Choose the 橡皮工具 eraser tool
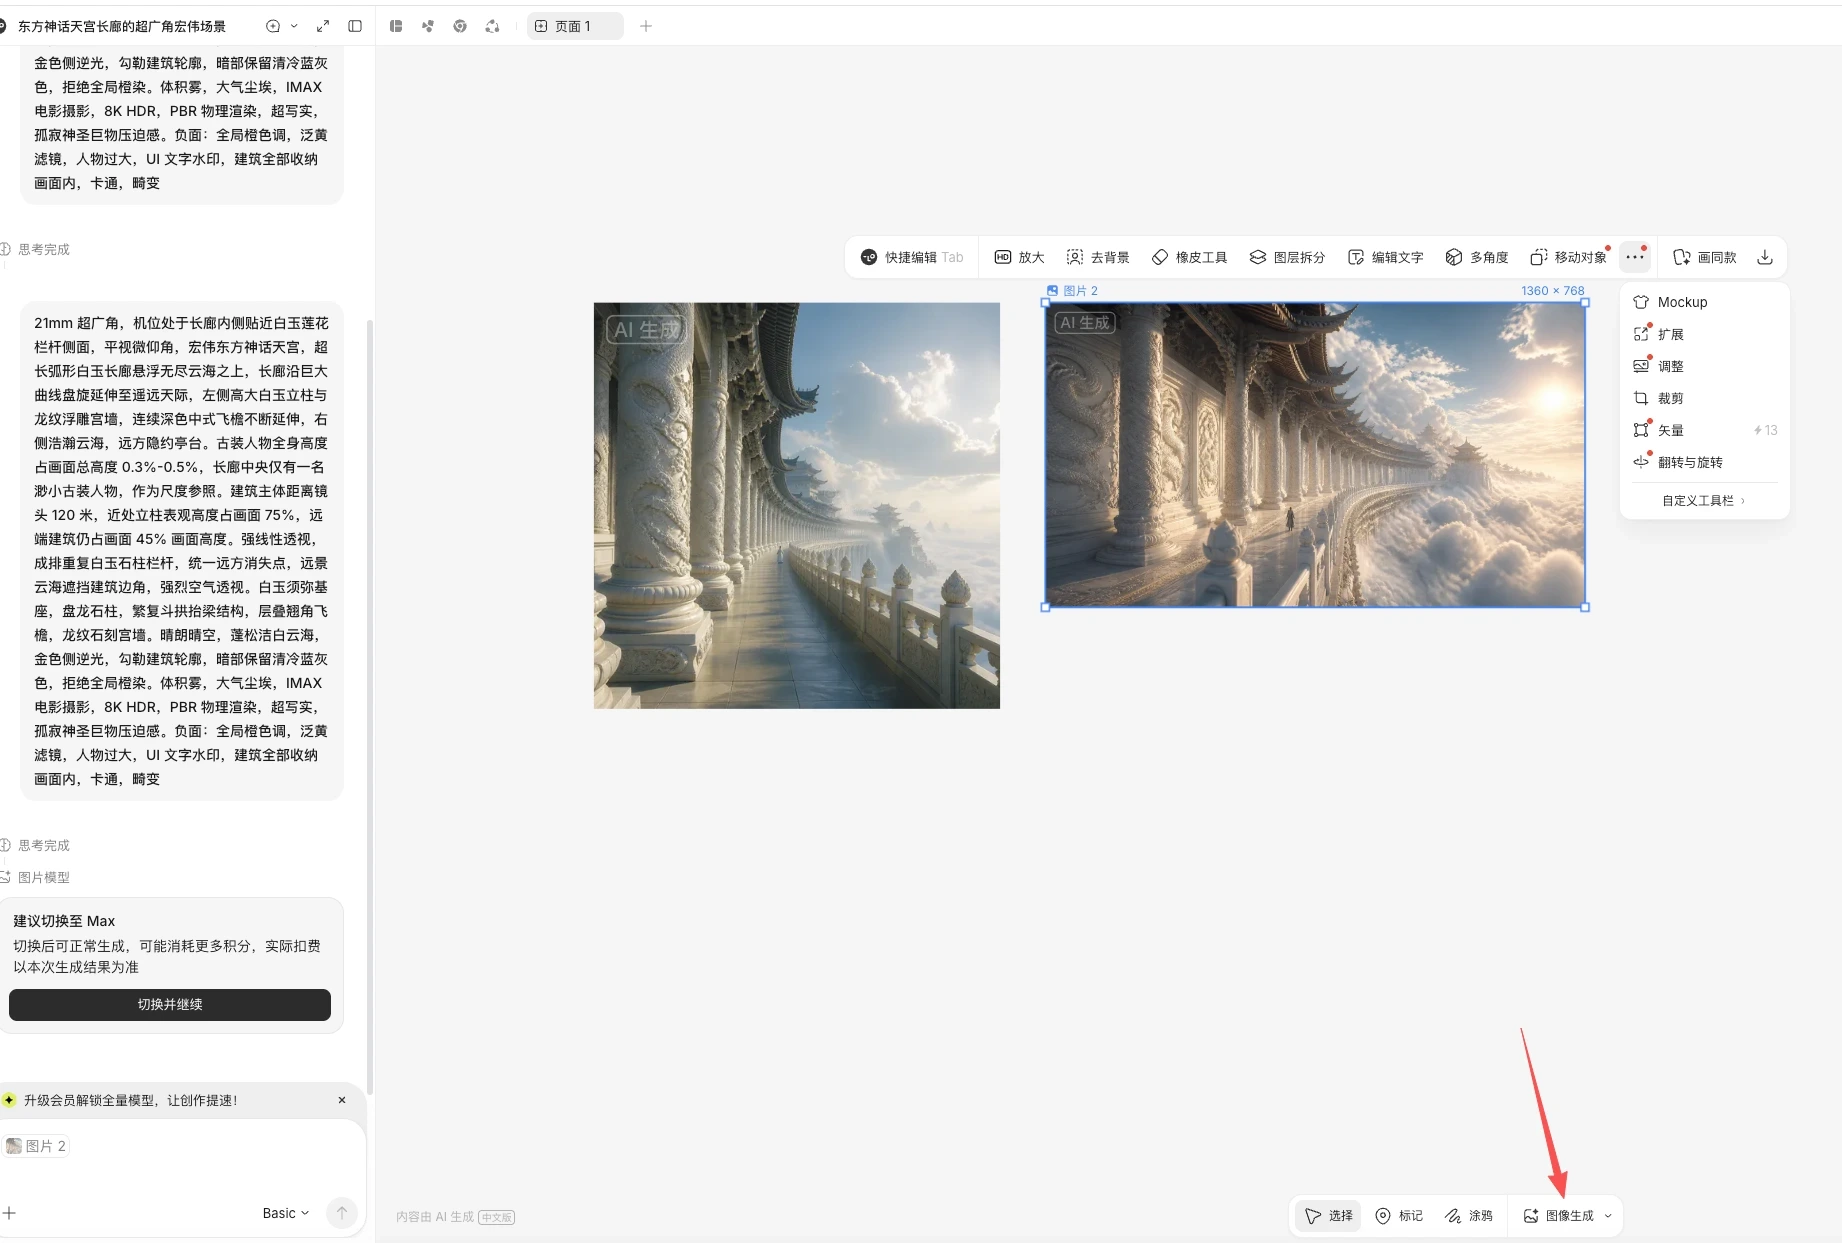The width and height of the screenshot is (1842, 1243). coord(1189,257)
